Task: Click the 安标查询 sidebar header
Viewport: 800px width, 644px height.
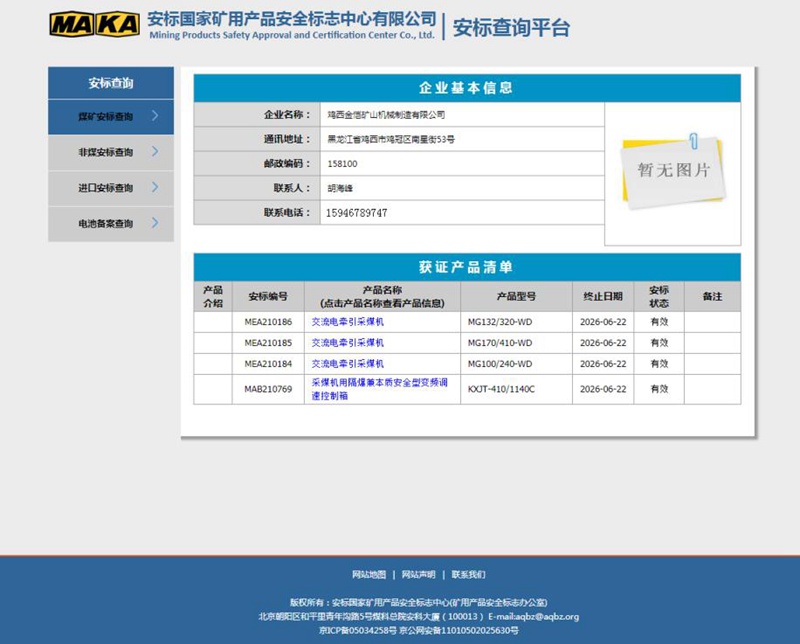Action: click(x=110, y=83)
